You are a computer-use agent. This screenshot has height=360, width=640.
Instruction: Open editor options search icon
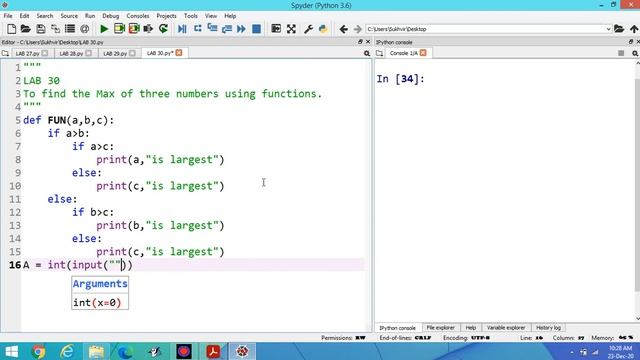click(x=367, y=53)
